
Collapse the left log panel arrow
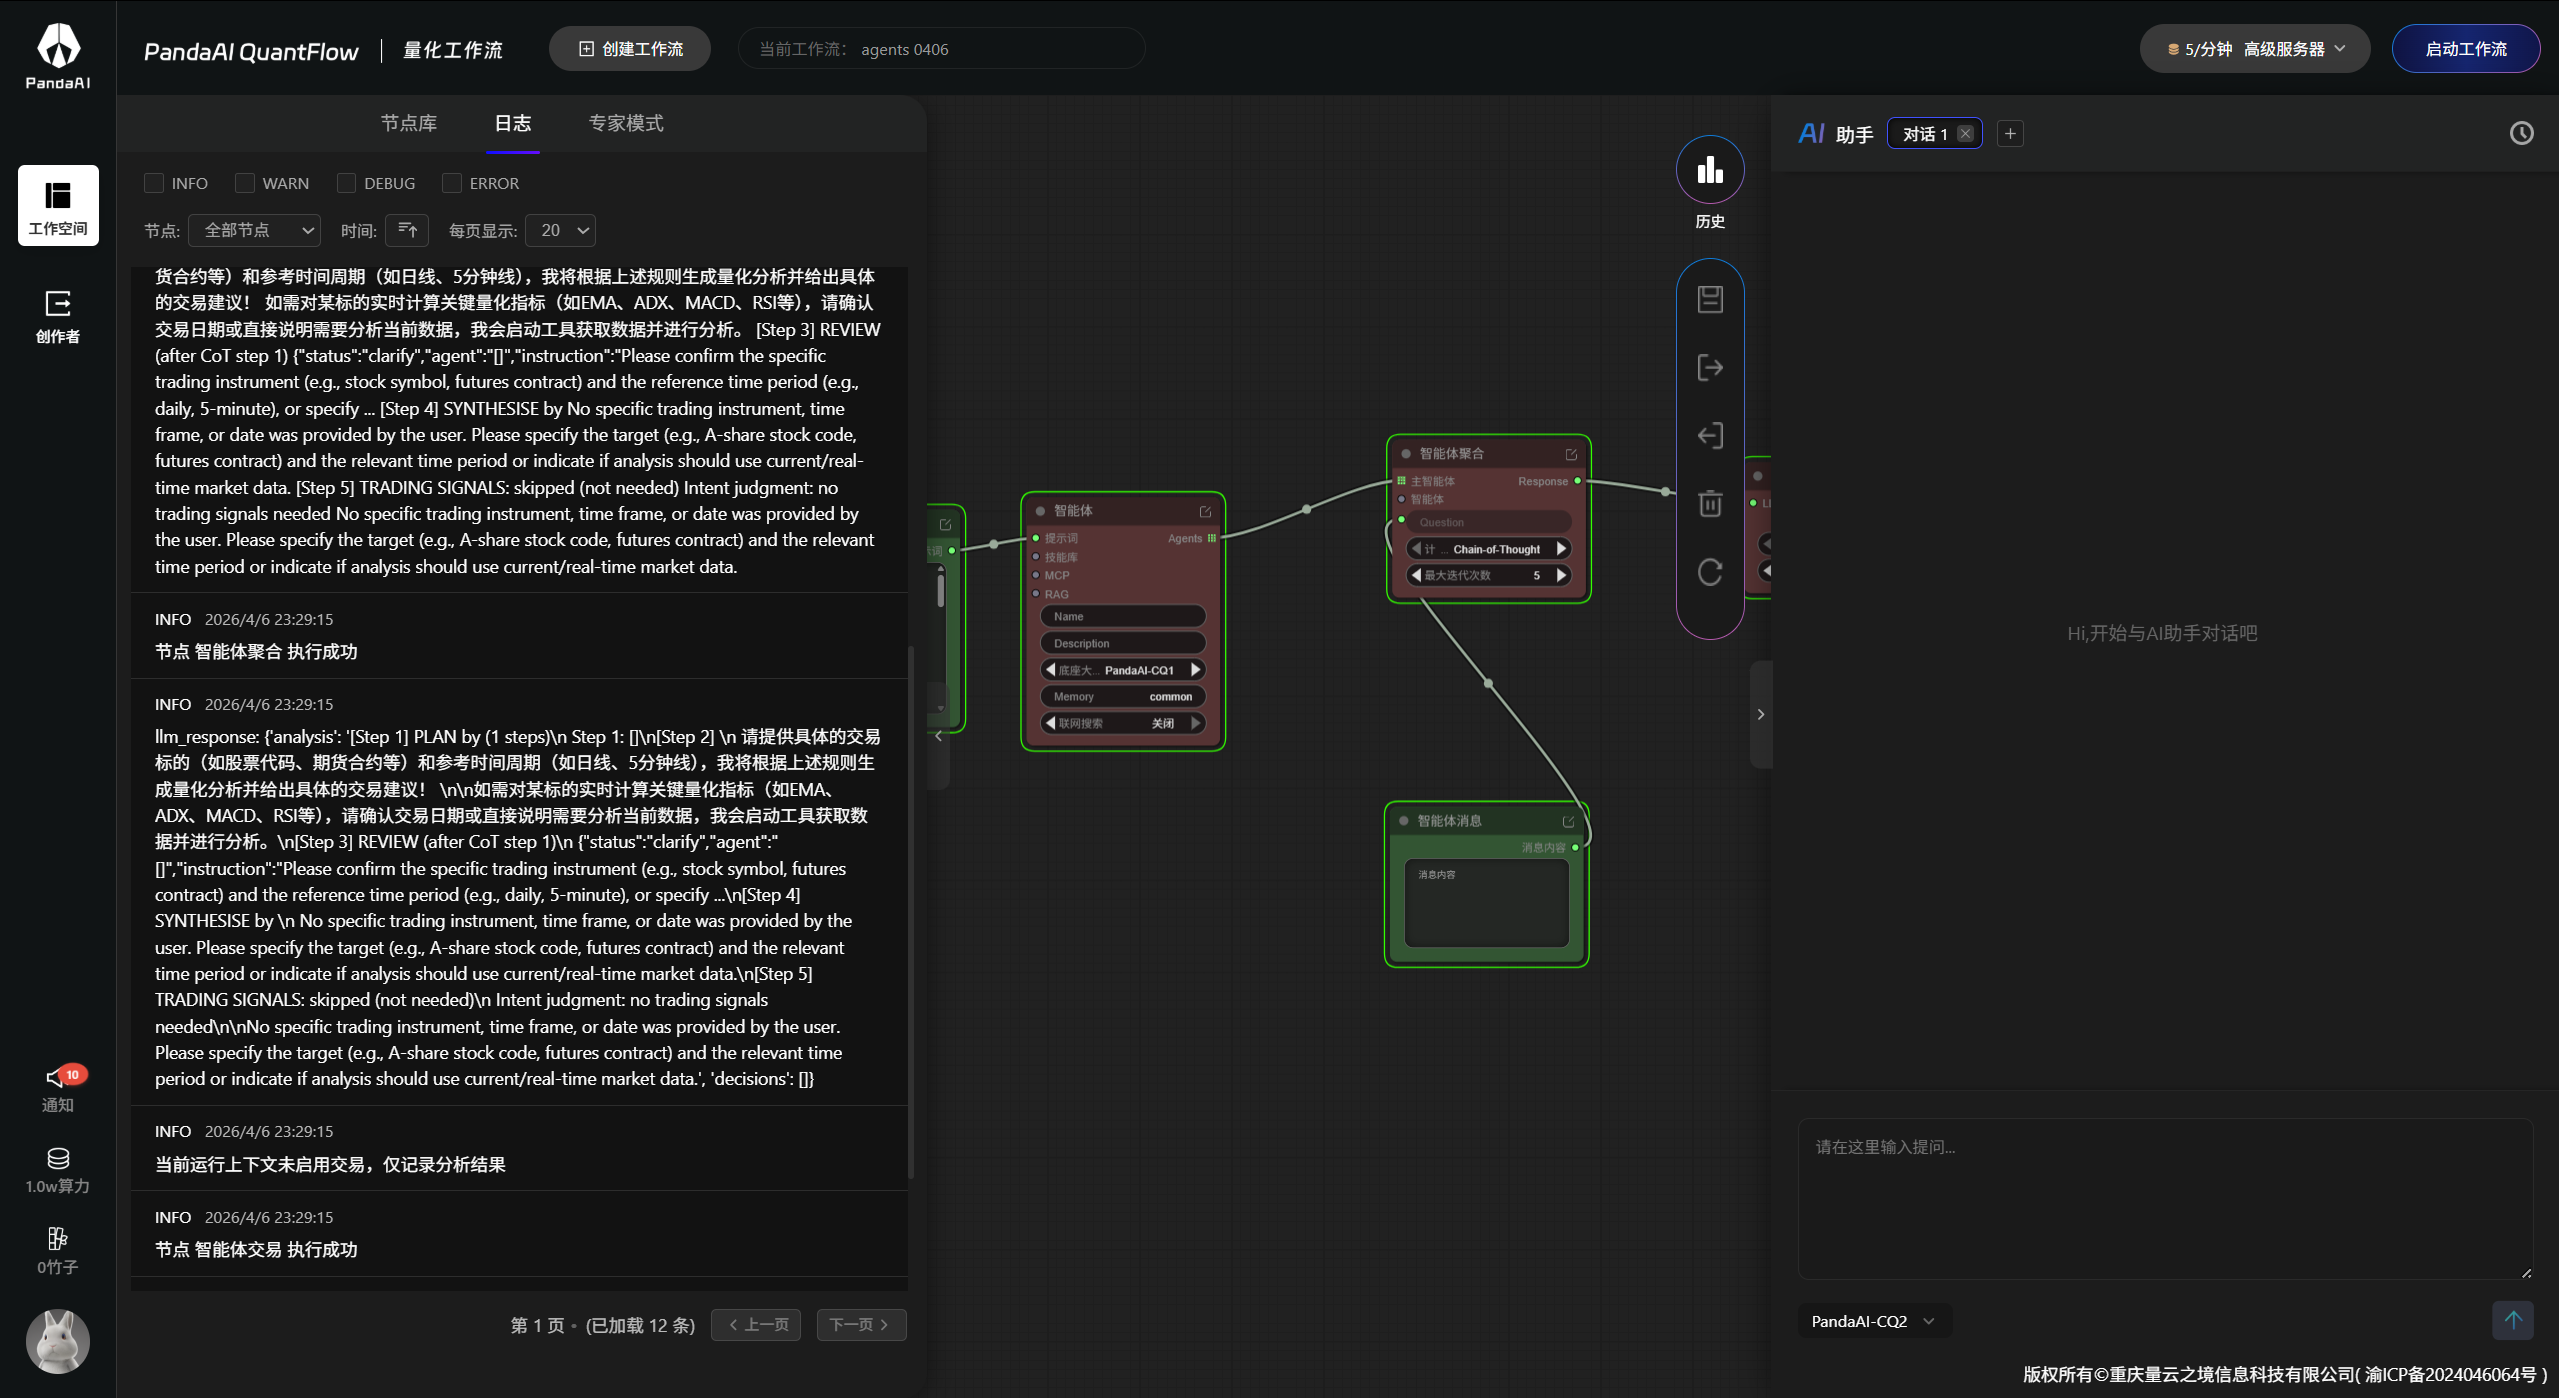pyautogui.click(x=938, y=737)
